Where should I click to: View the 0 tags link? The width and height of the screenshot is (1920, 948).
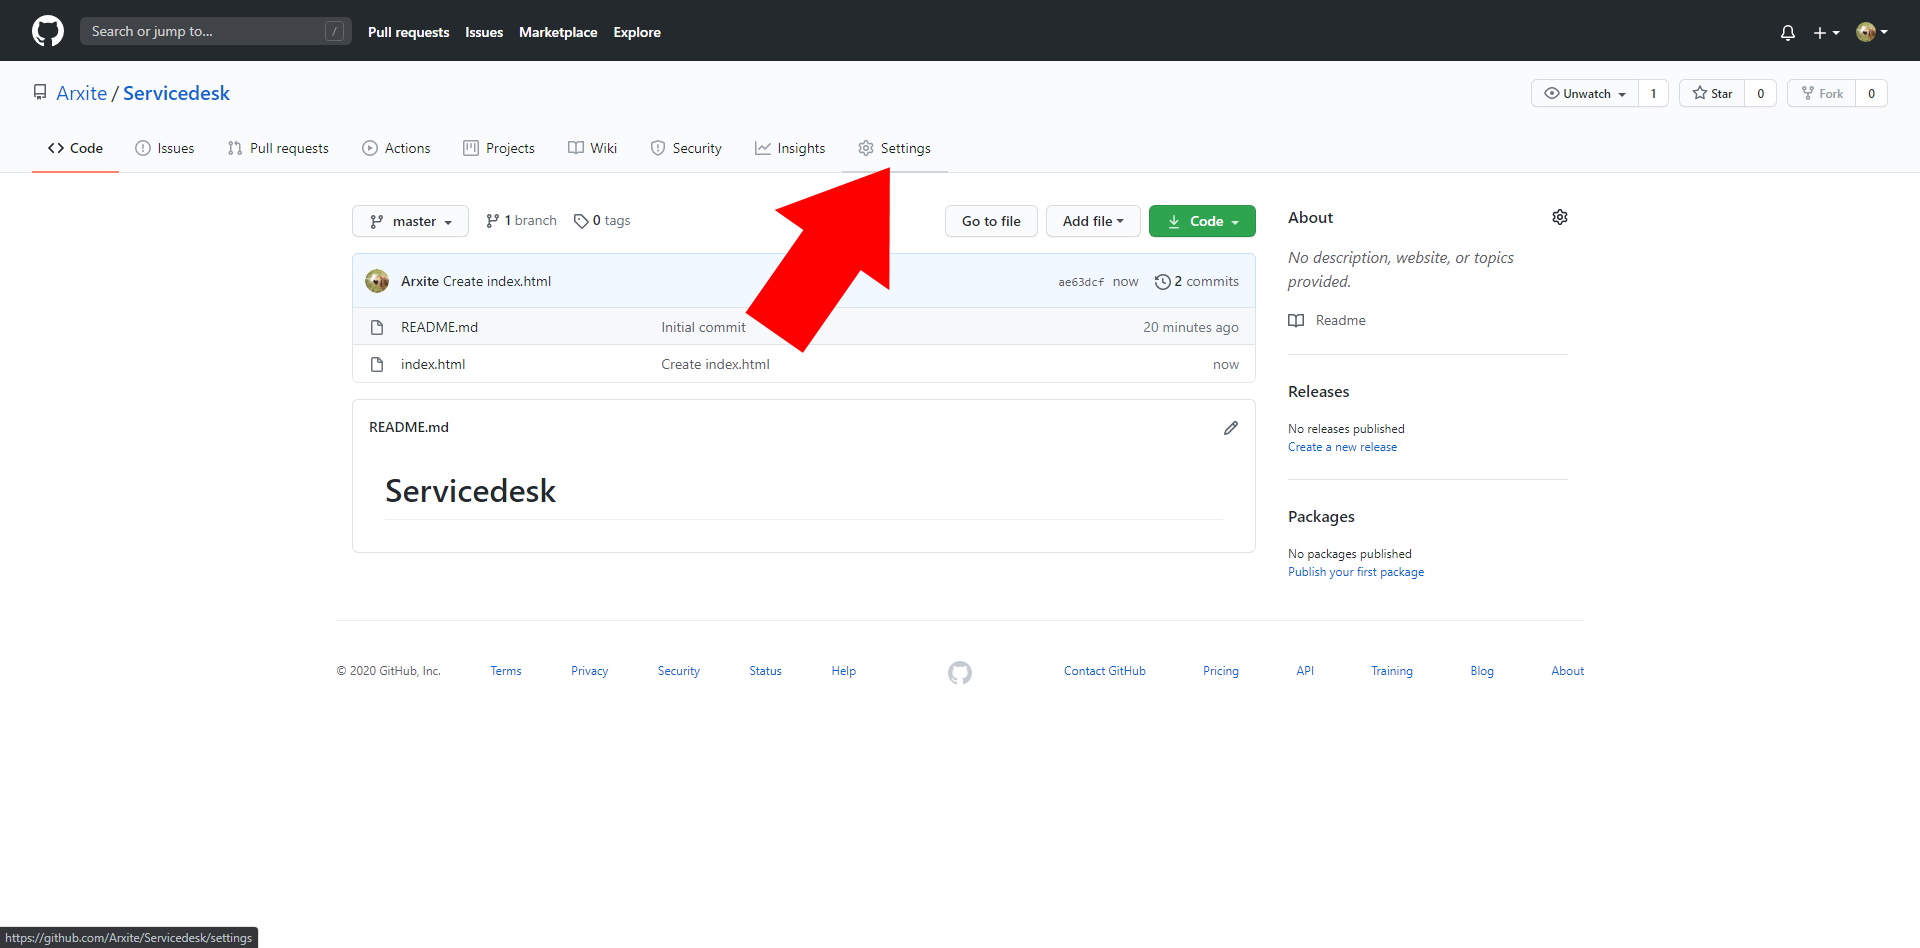pyautogui.click(x=602, y=220)
